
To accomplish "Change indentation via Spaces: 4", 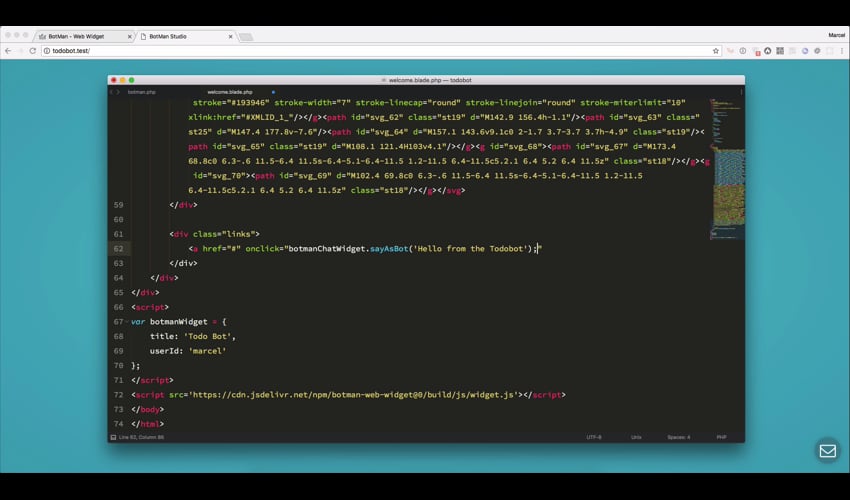I will 679,437.
